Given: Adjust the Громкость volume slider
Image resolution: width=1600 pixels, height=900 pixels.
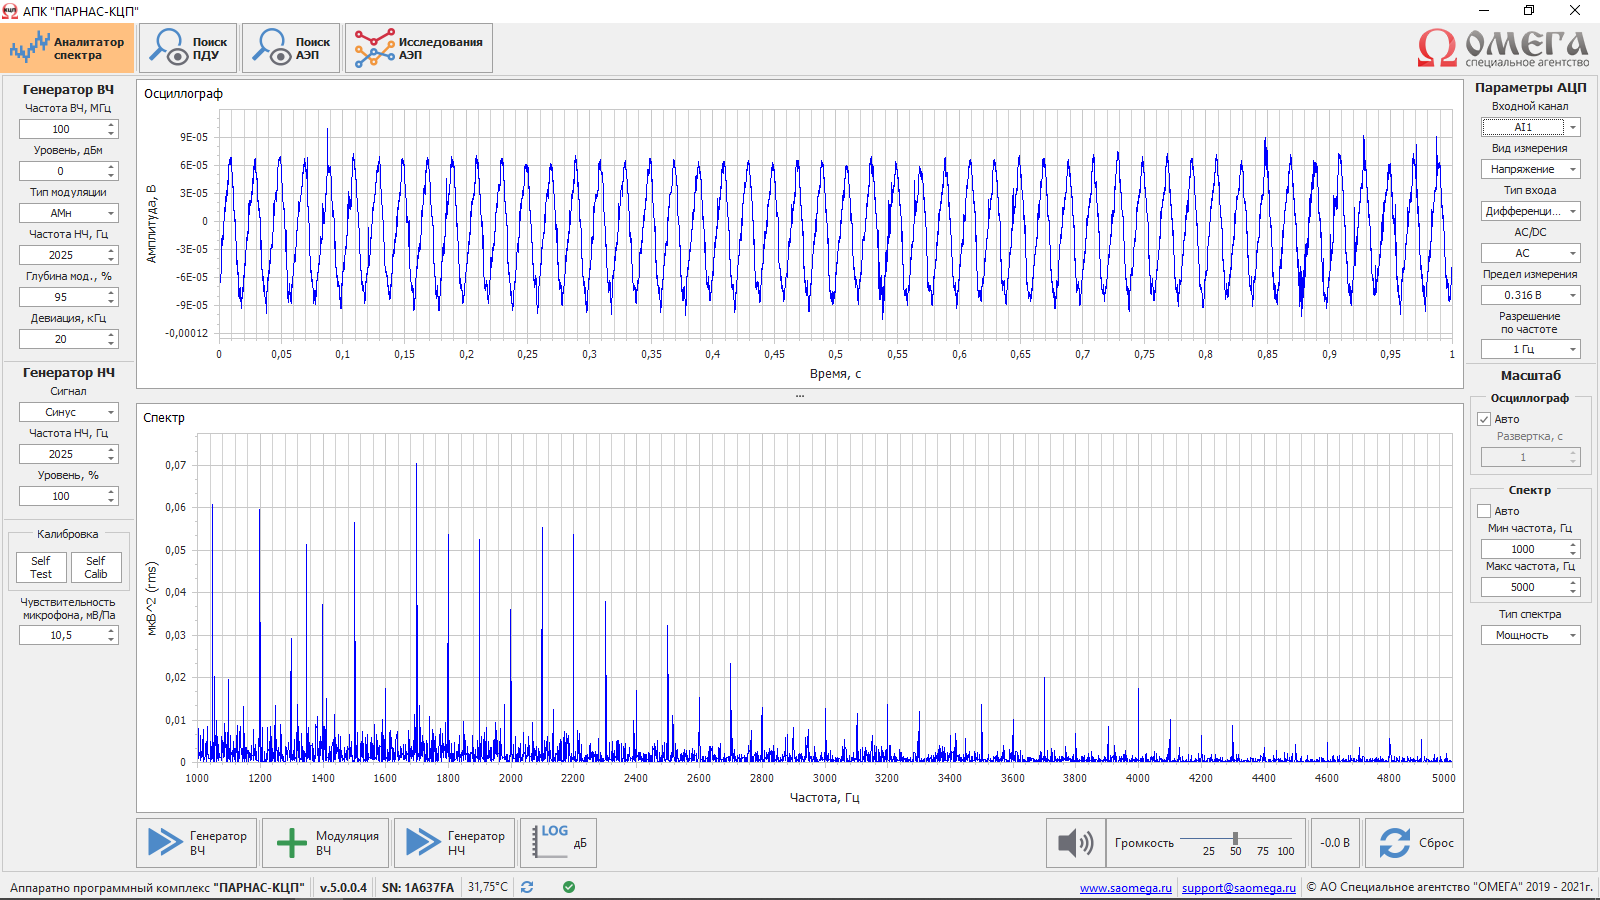Looking at the screenshot, I should [1236, 839].
